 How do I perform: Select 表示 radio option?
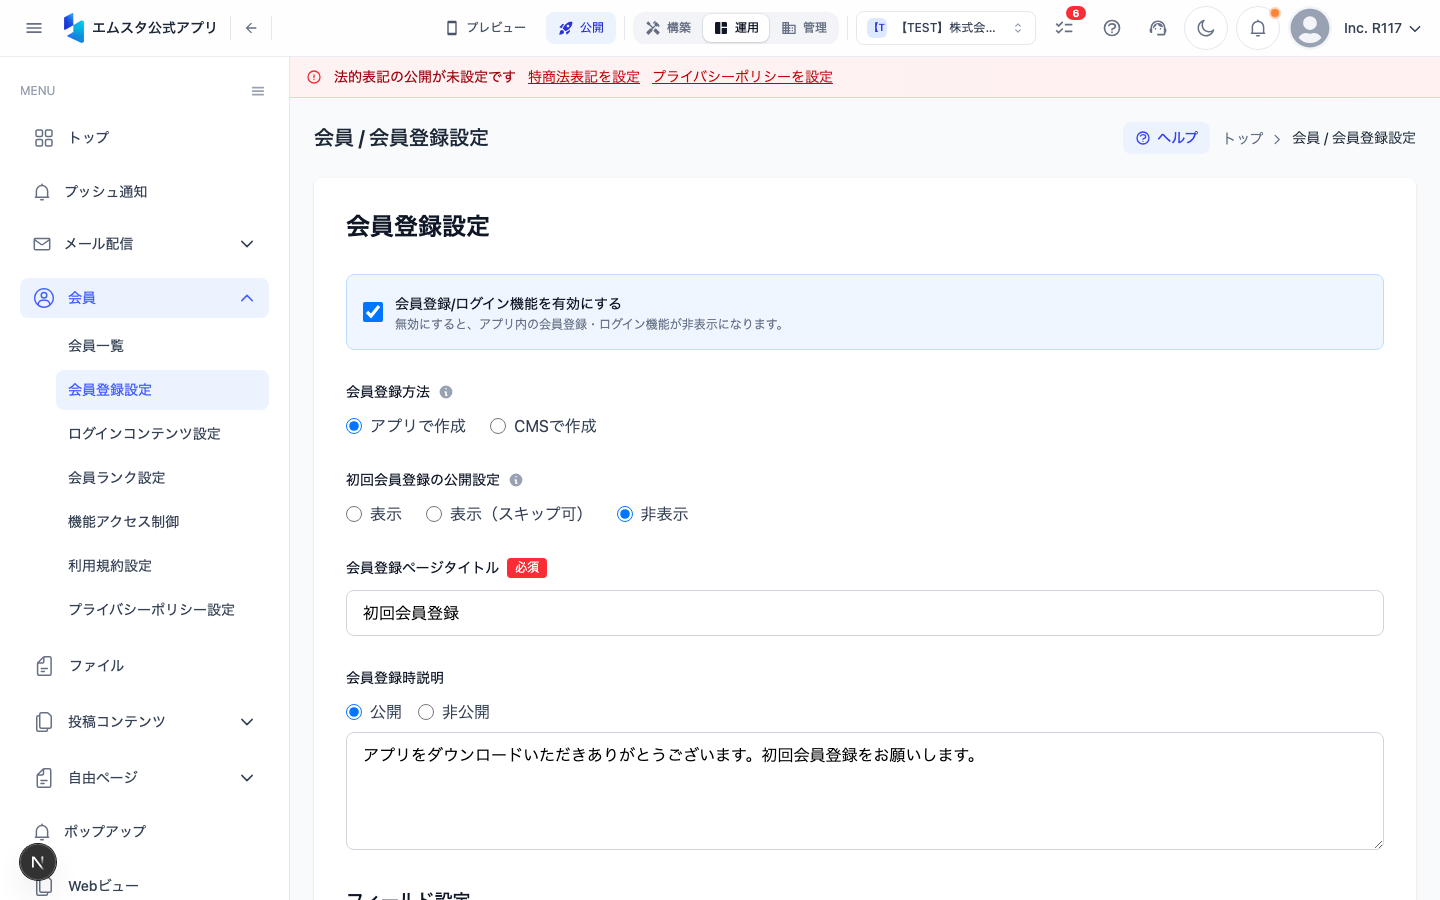[x=354, y=514]
